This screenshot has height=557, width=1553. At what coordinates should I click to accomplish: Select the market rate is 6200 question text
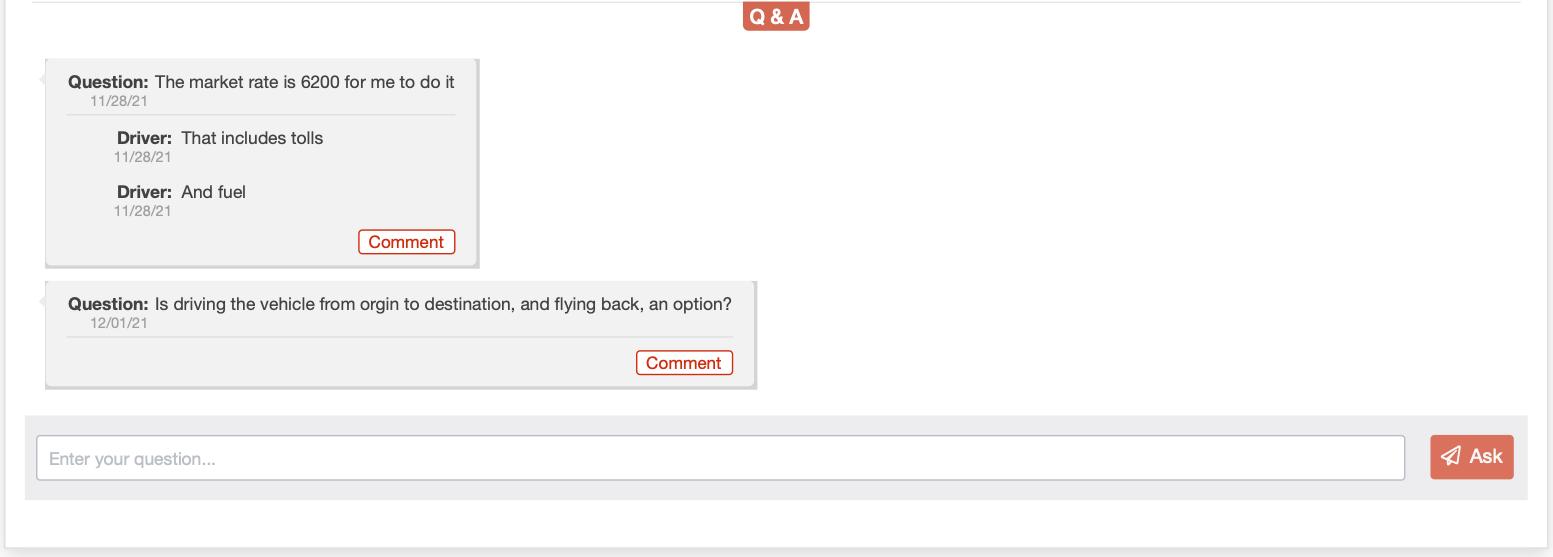coord(305,82)
